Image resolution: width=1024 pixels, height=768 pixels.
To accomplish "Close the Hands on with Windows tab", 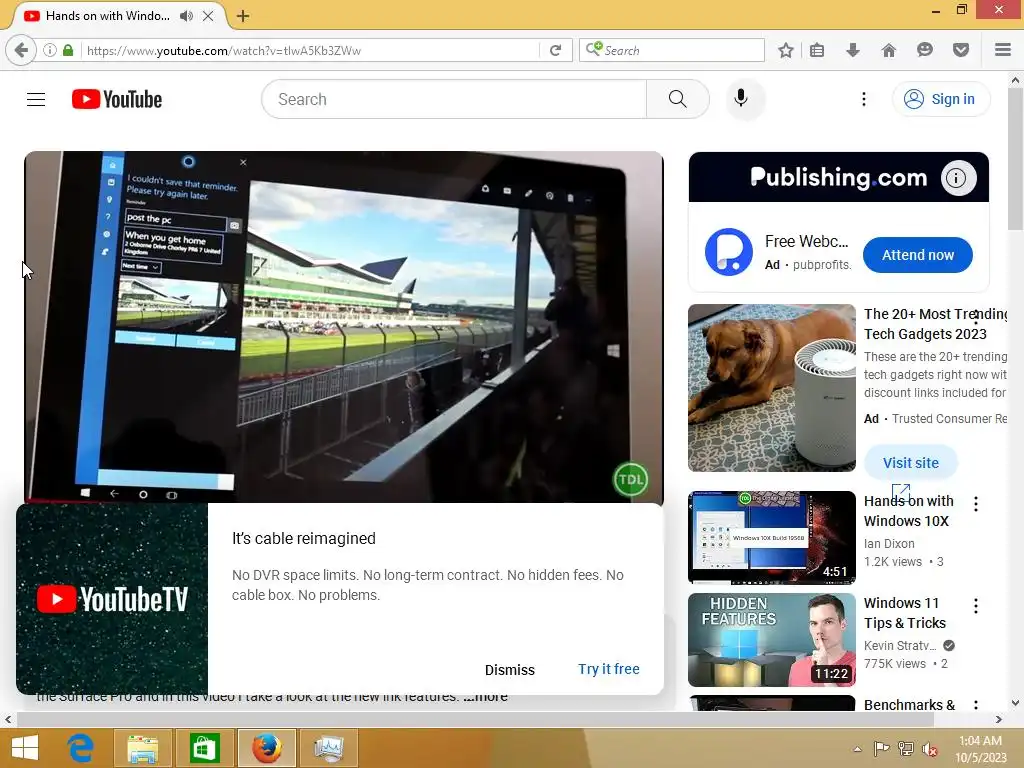I will [x=208, y=16].
